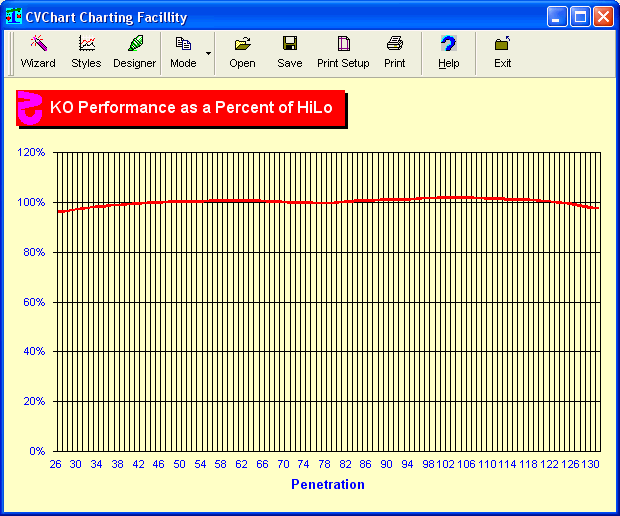This screenshot has height=516, width=620.
Task: Print the current chart
Action: pos(395,52)
